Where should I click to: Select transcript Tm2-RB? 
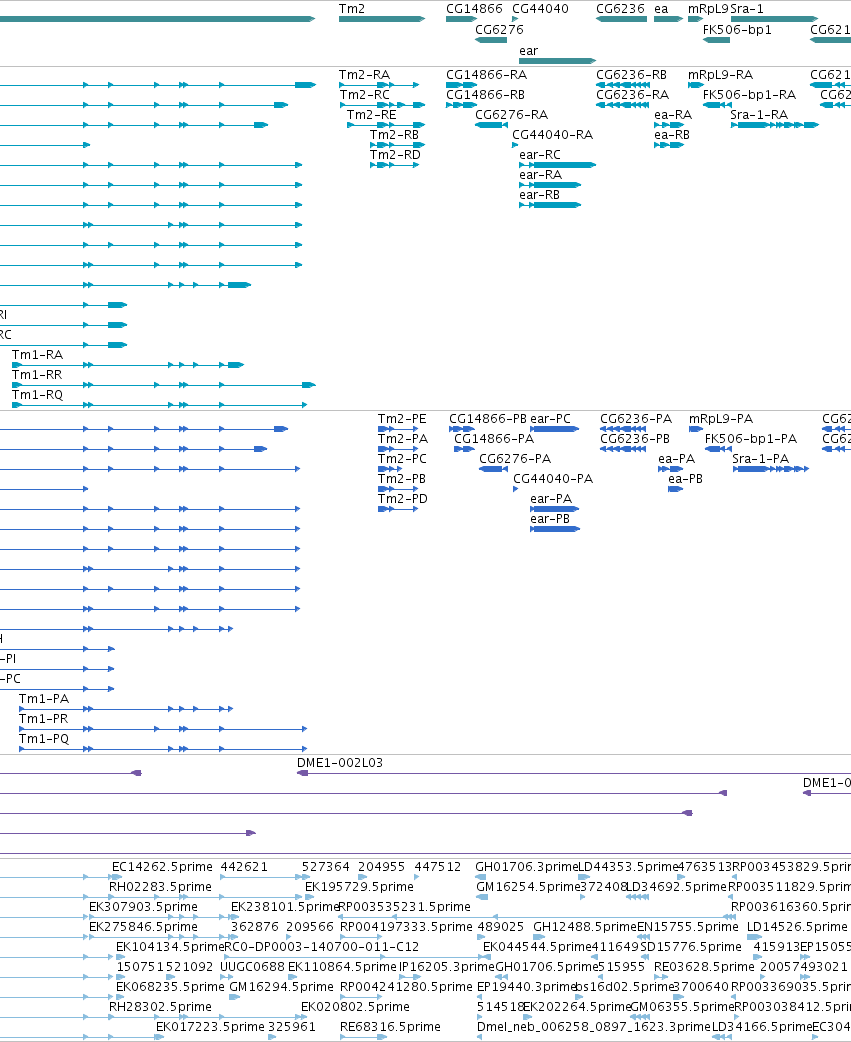[x=397, y=145]
